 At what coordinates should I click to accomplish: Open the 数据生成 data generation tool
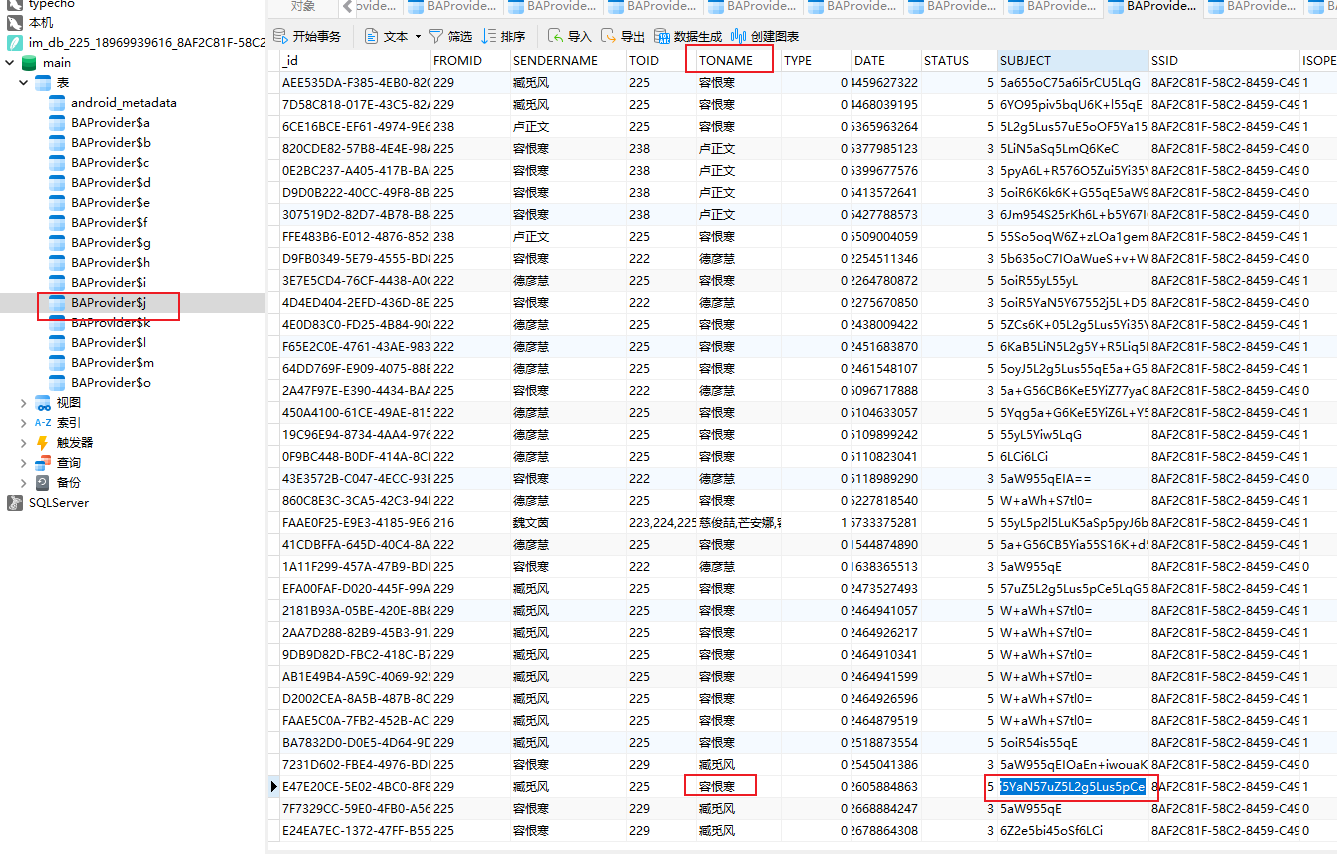(x=688, y=36)
